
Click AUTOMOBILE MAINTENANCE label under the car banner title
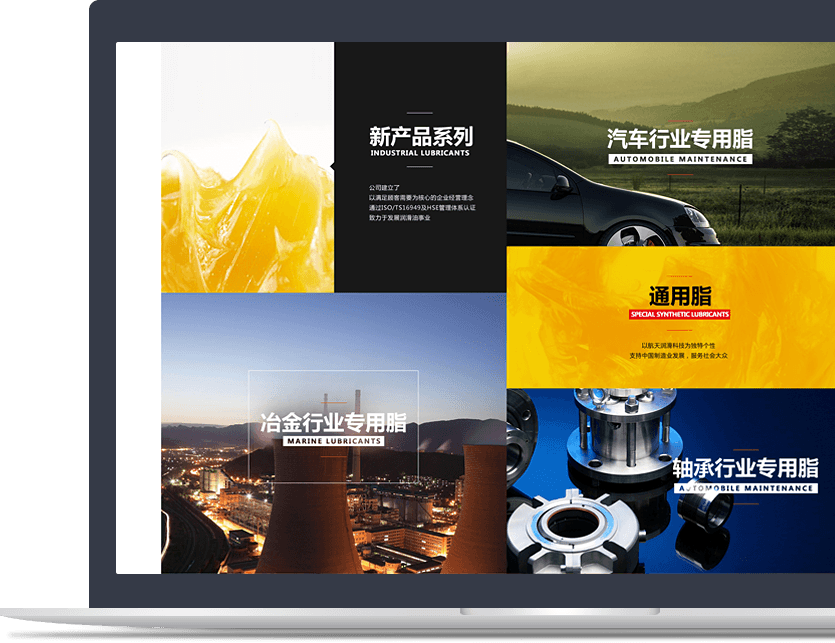tap(683, 158)
